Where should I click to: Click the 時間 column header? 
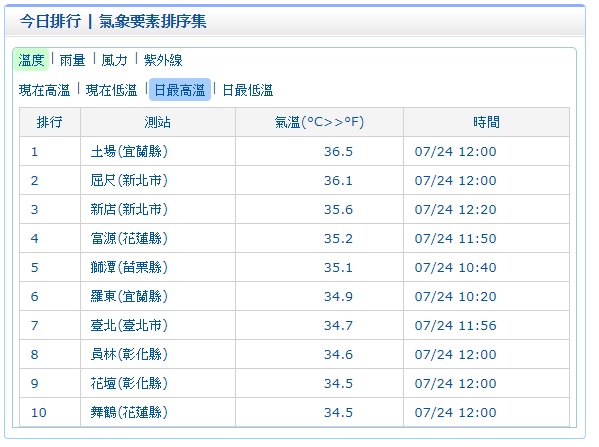[486, 122]
